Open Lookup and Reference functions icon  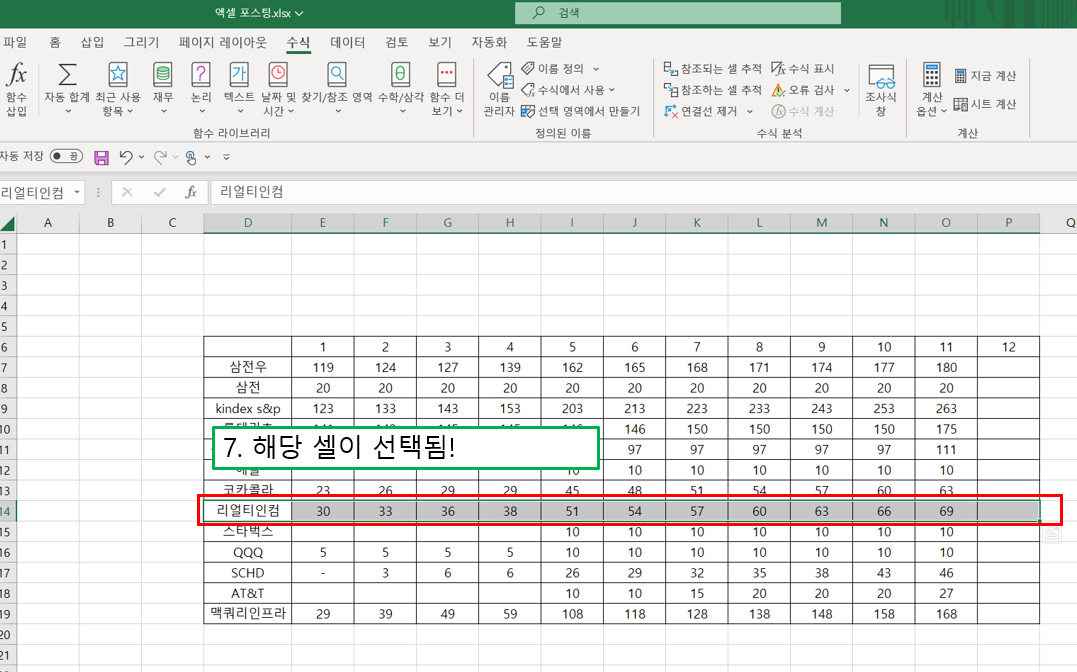337,74
